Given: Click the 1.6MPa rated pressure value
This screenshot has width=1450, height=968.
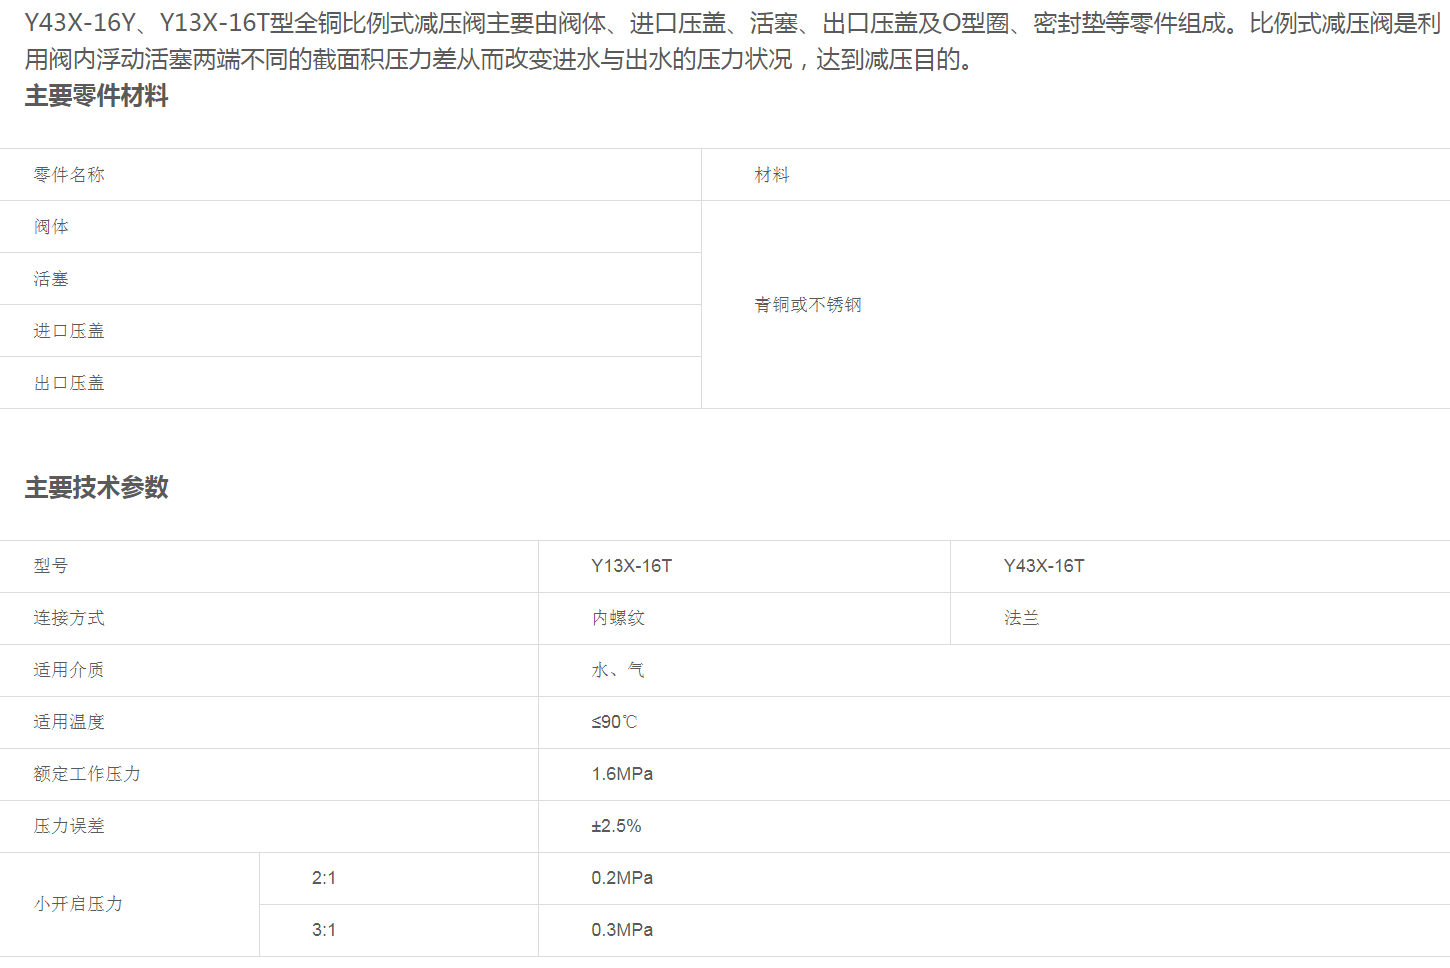Looking at the screenshot, I should pos(622,774).
